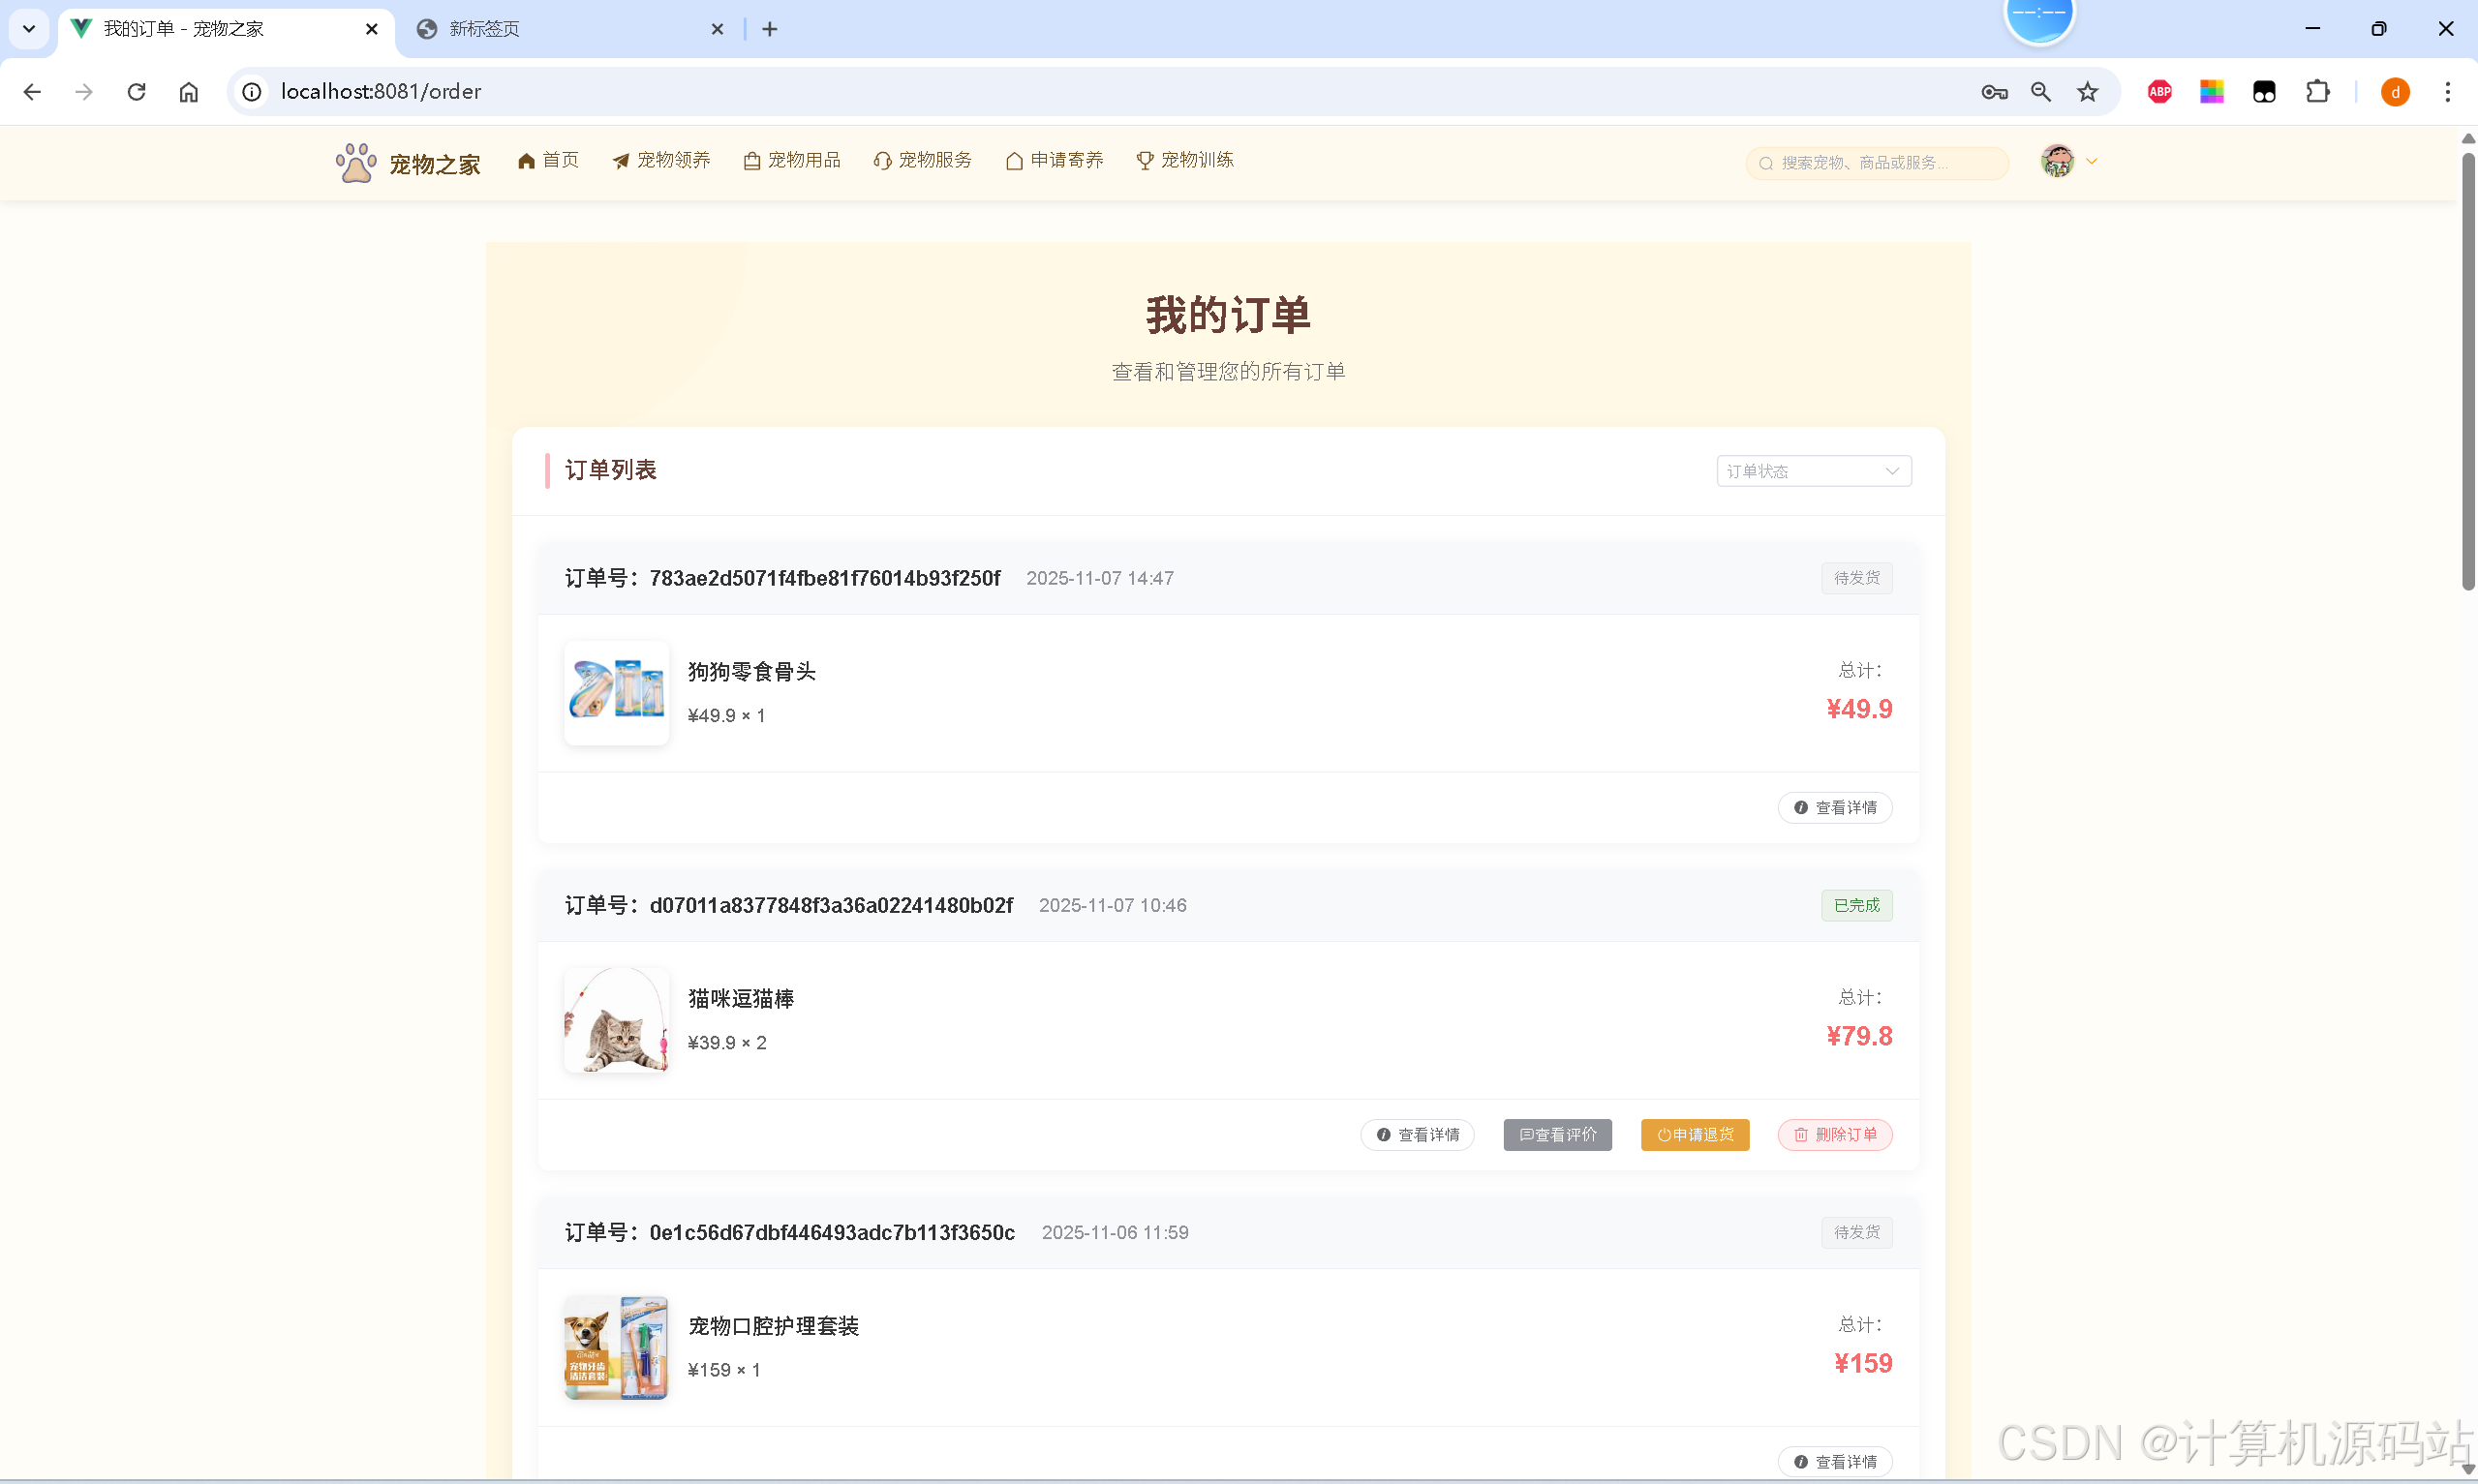Screen dimensions: 2478x1484
Task: Open a new browser tab with plus button
Action: (769, 29)
